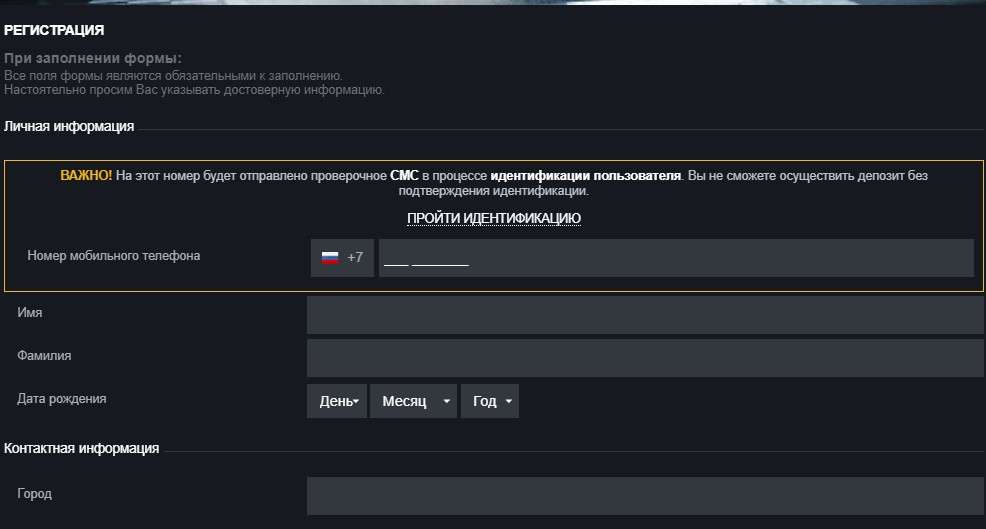This screenshot has height=529, width=986.
Task: Click the yellow ВАЖНО! warning text
Action: coord(86,176)
